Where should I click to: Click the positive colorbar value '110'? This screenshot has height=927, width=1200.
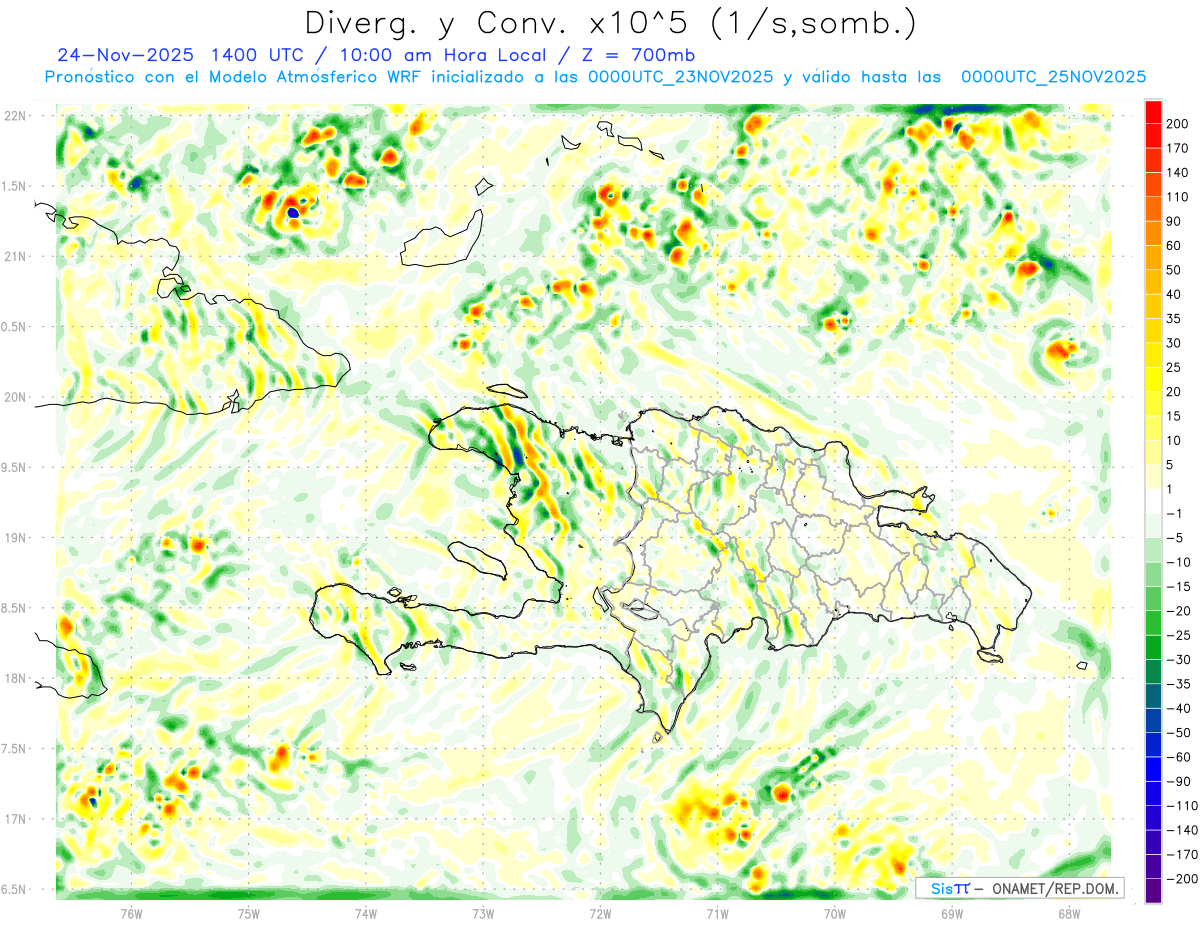click(x=1179, y=197)
